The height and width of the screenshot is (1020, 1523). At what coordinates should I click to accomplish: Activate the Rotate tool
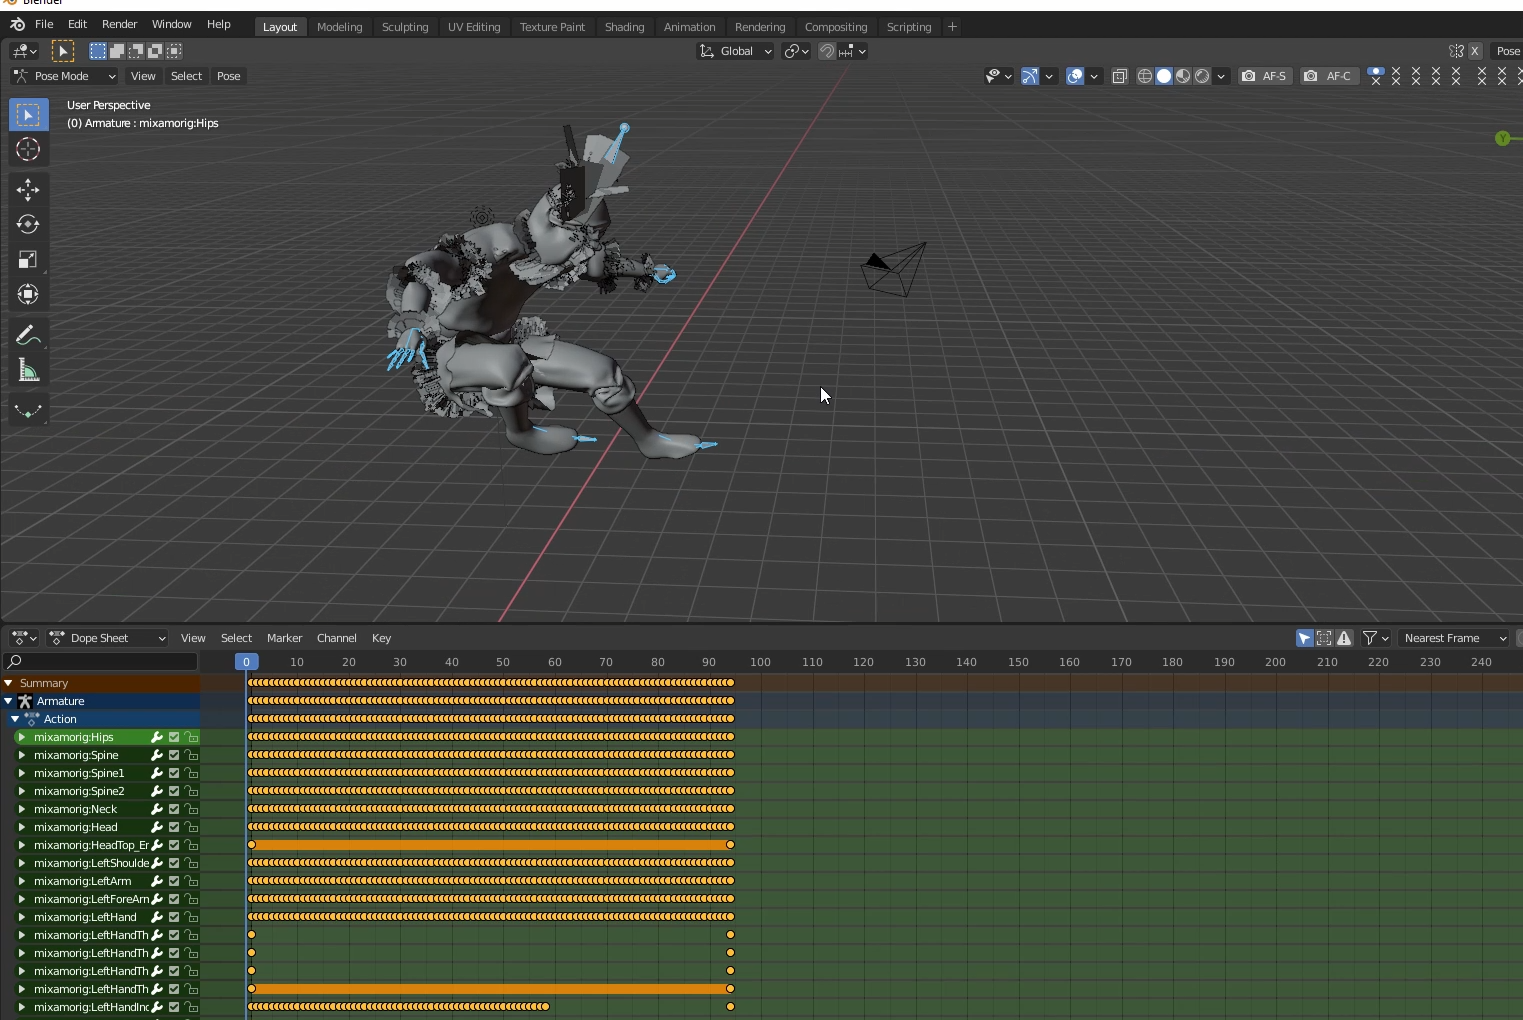coord(28,225)
